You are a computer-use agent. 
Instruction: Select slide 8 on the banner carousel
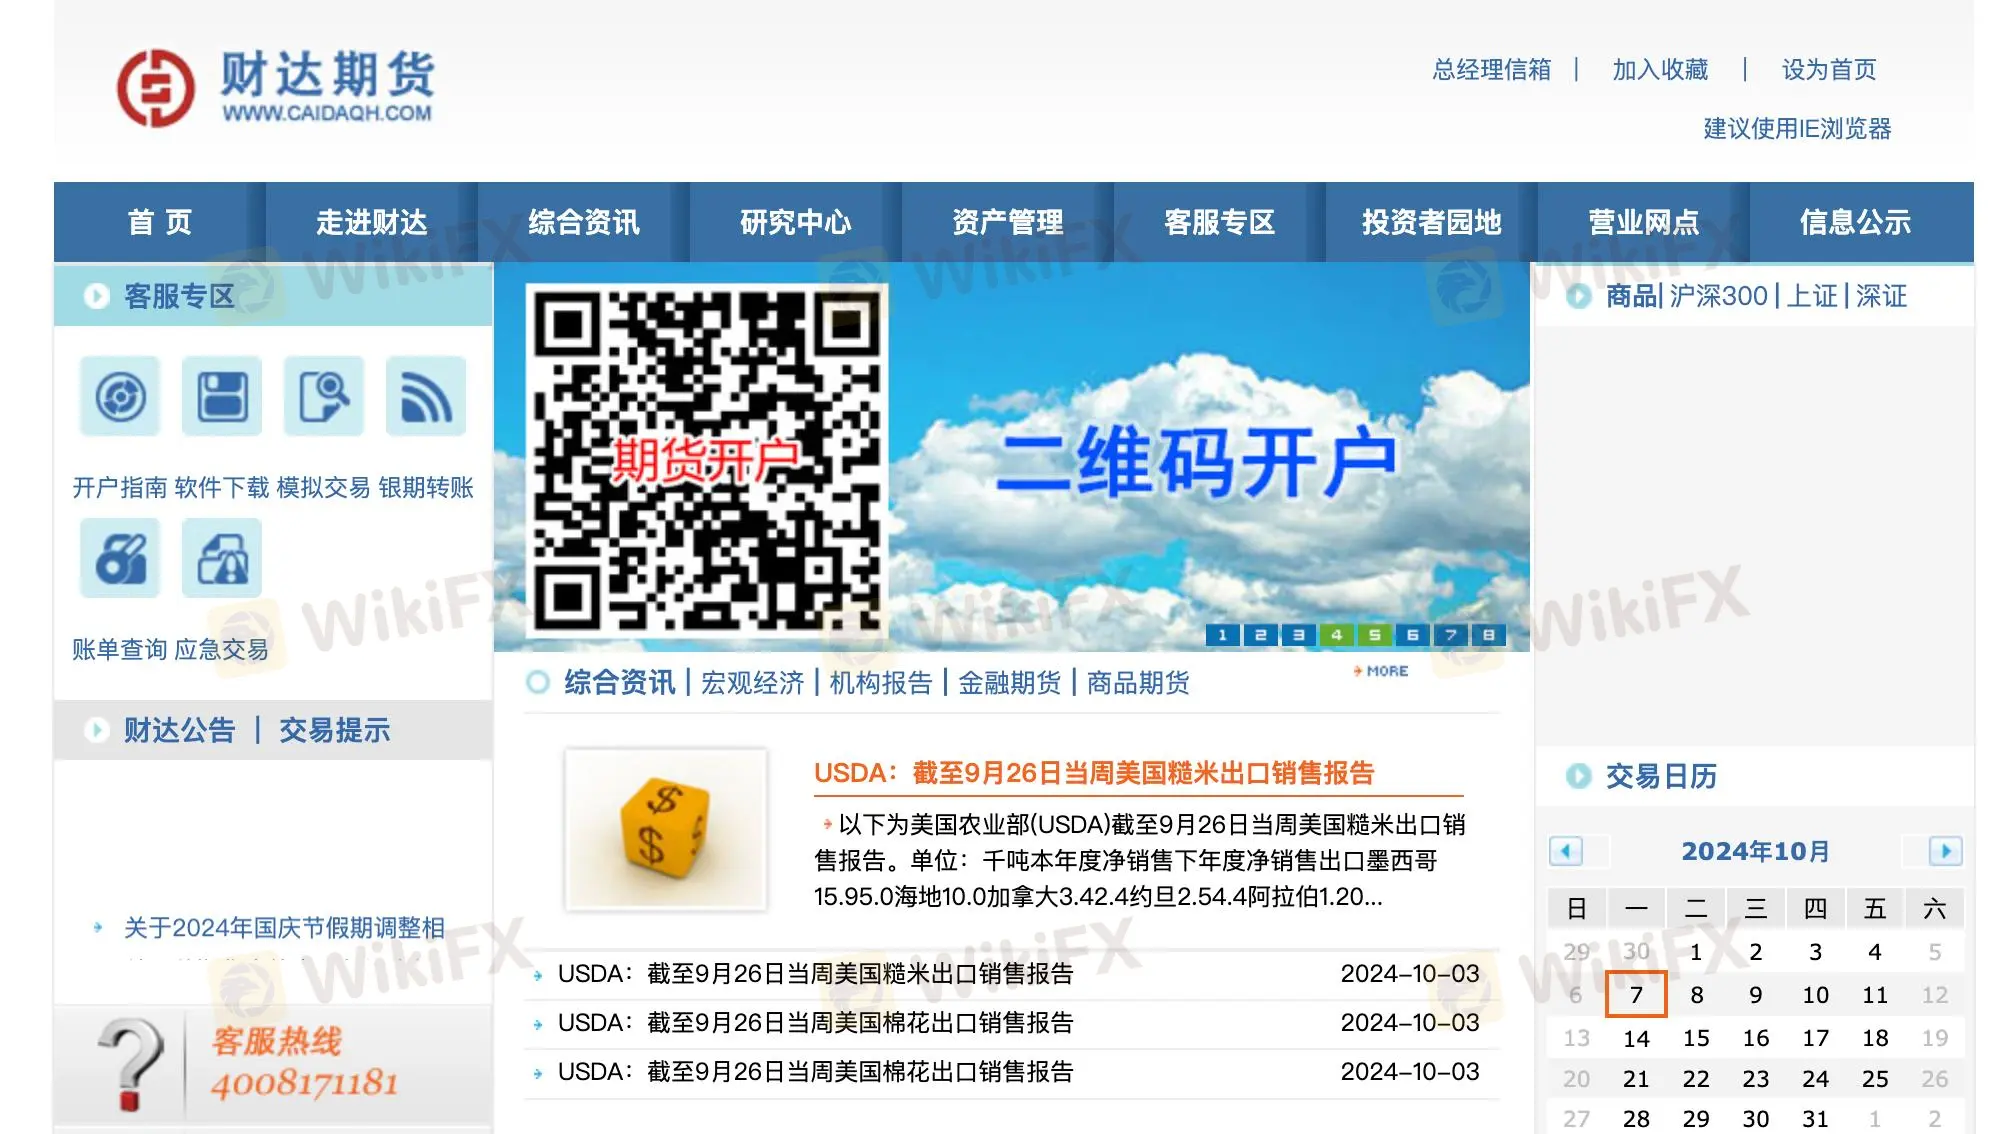point(1489,633)
